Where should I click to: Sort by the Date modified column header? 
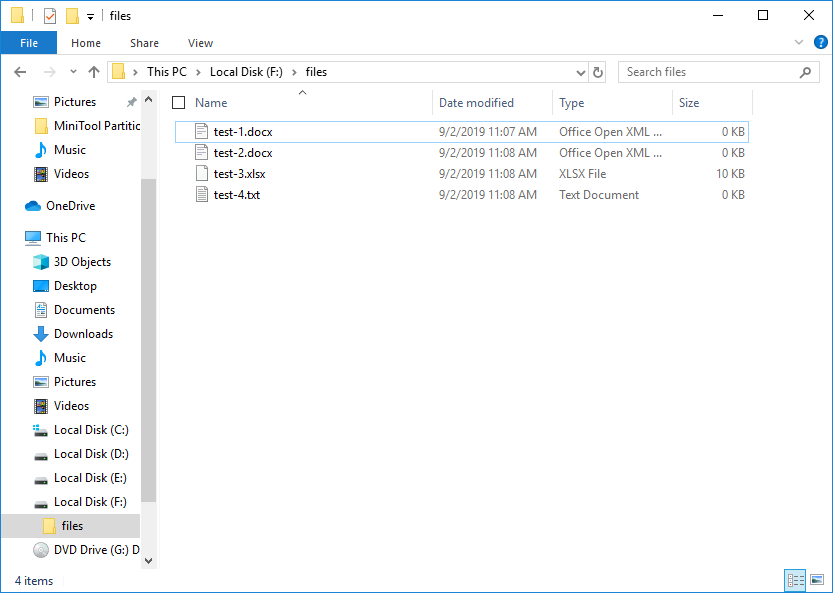pos(476,103)
